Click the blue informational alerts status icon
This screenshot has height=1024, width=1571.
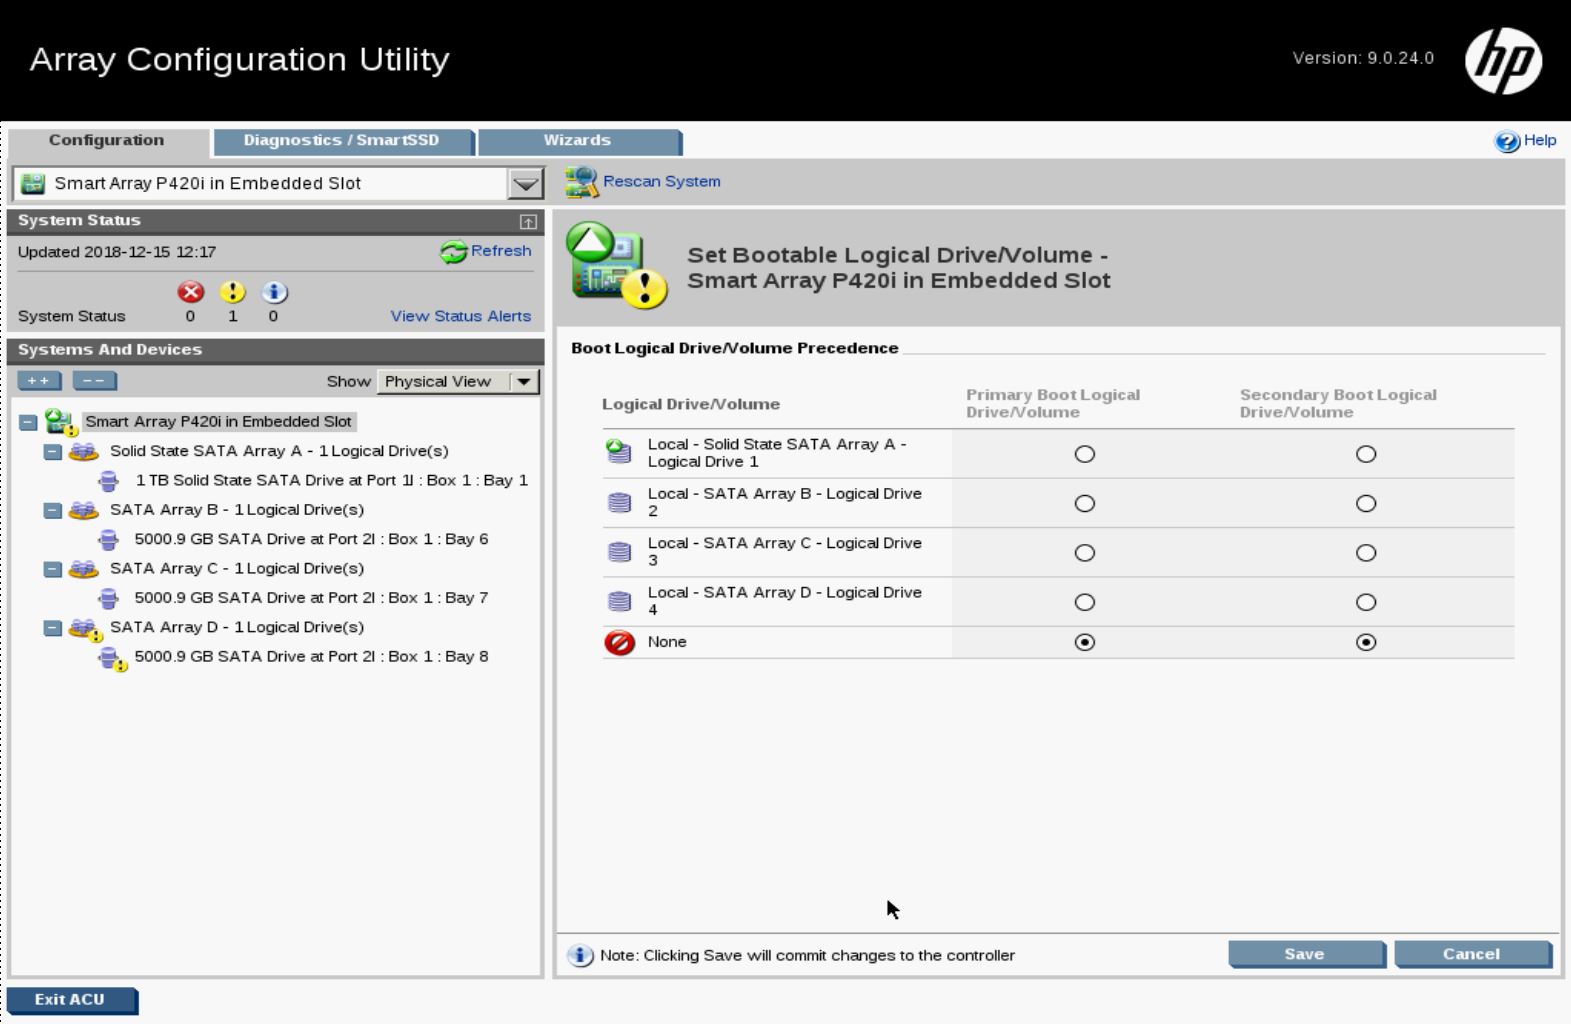point(274,292)
